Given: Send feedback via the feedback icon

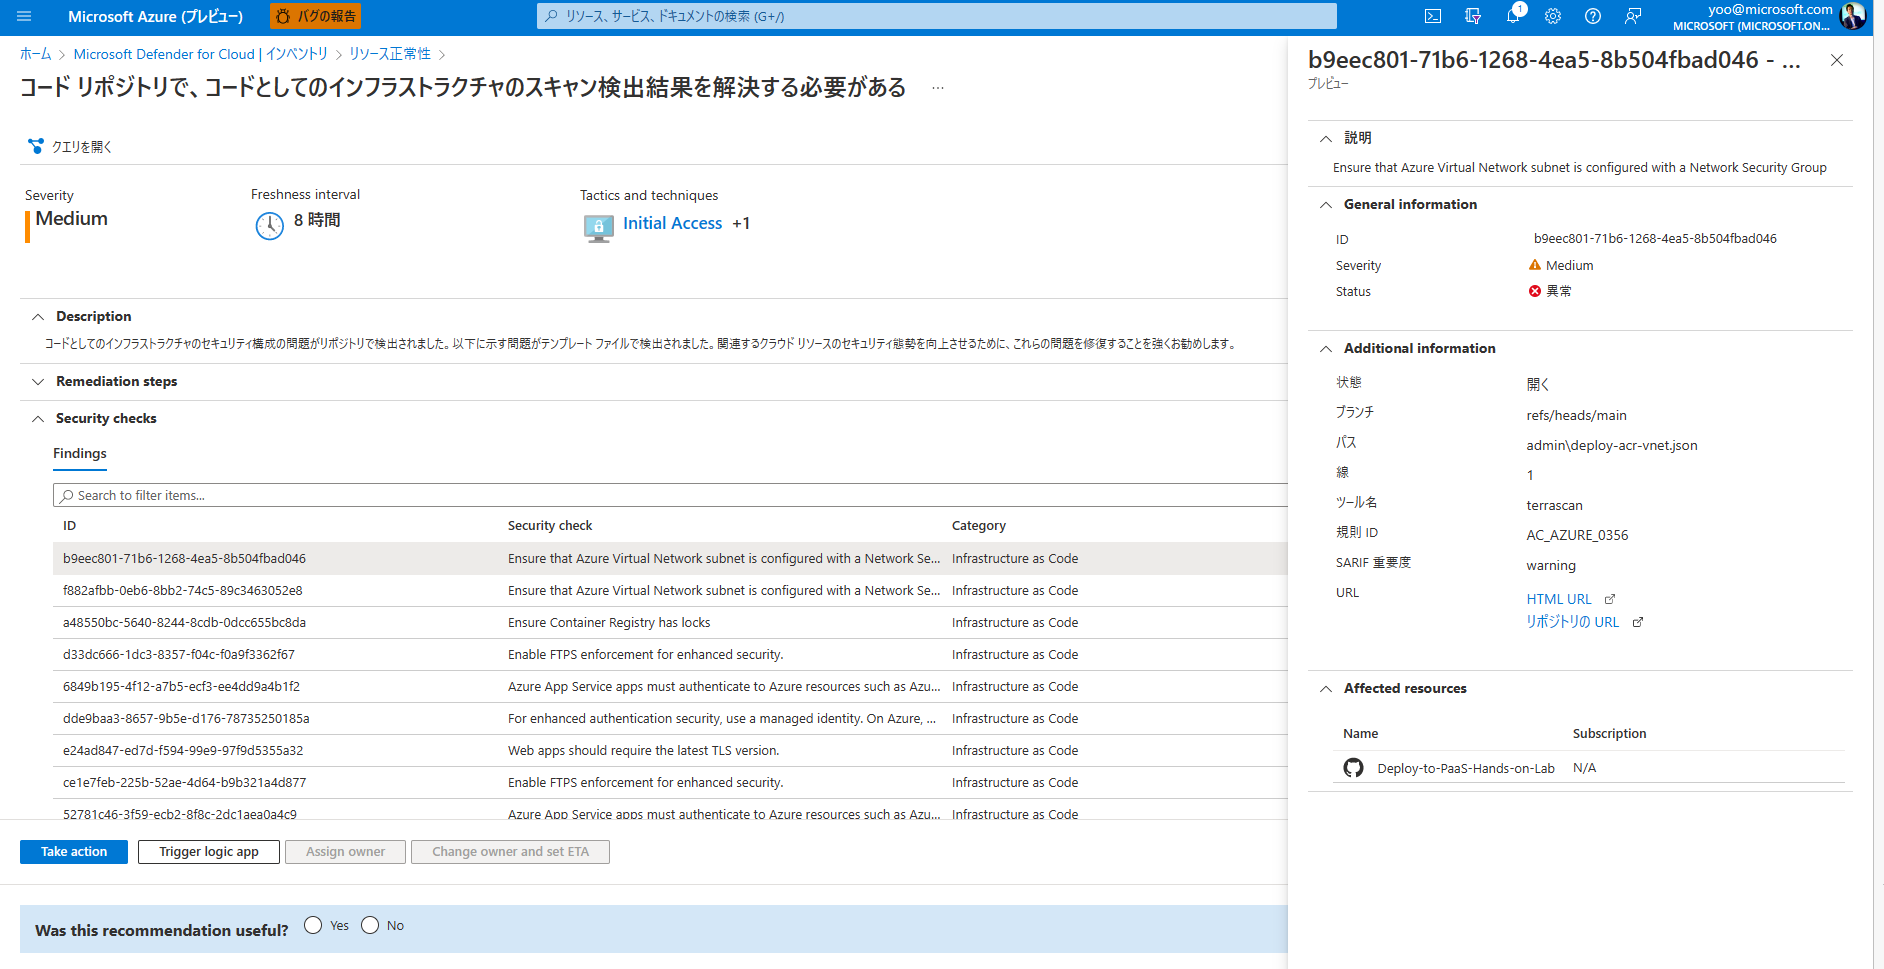Looking at the screenshot, I should point(1632,16).
